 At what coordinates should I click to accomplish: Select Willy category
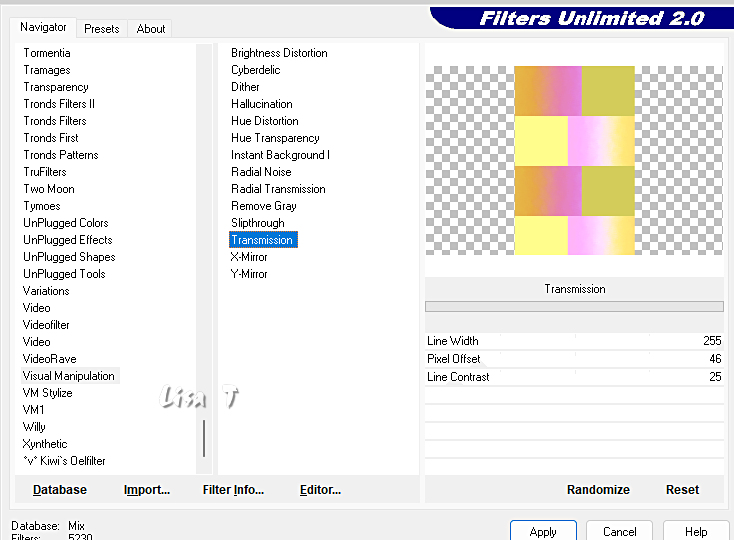(34, 427)
